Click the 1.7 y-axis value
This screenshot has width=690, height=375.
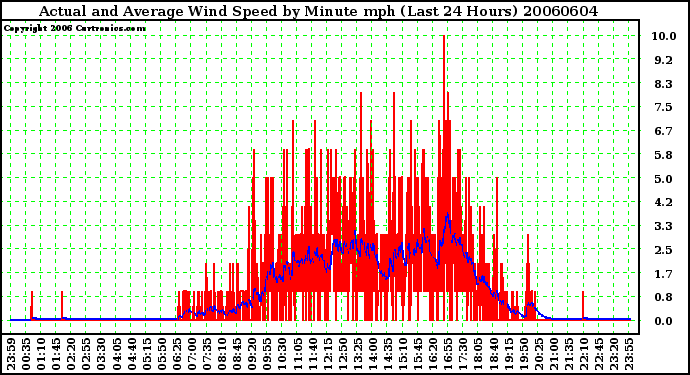664,274
